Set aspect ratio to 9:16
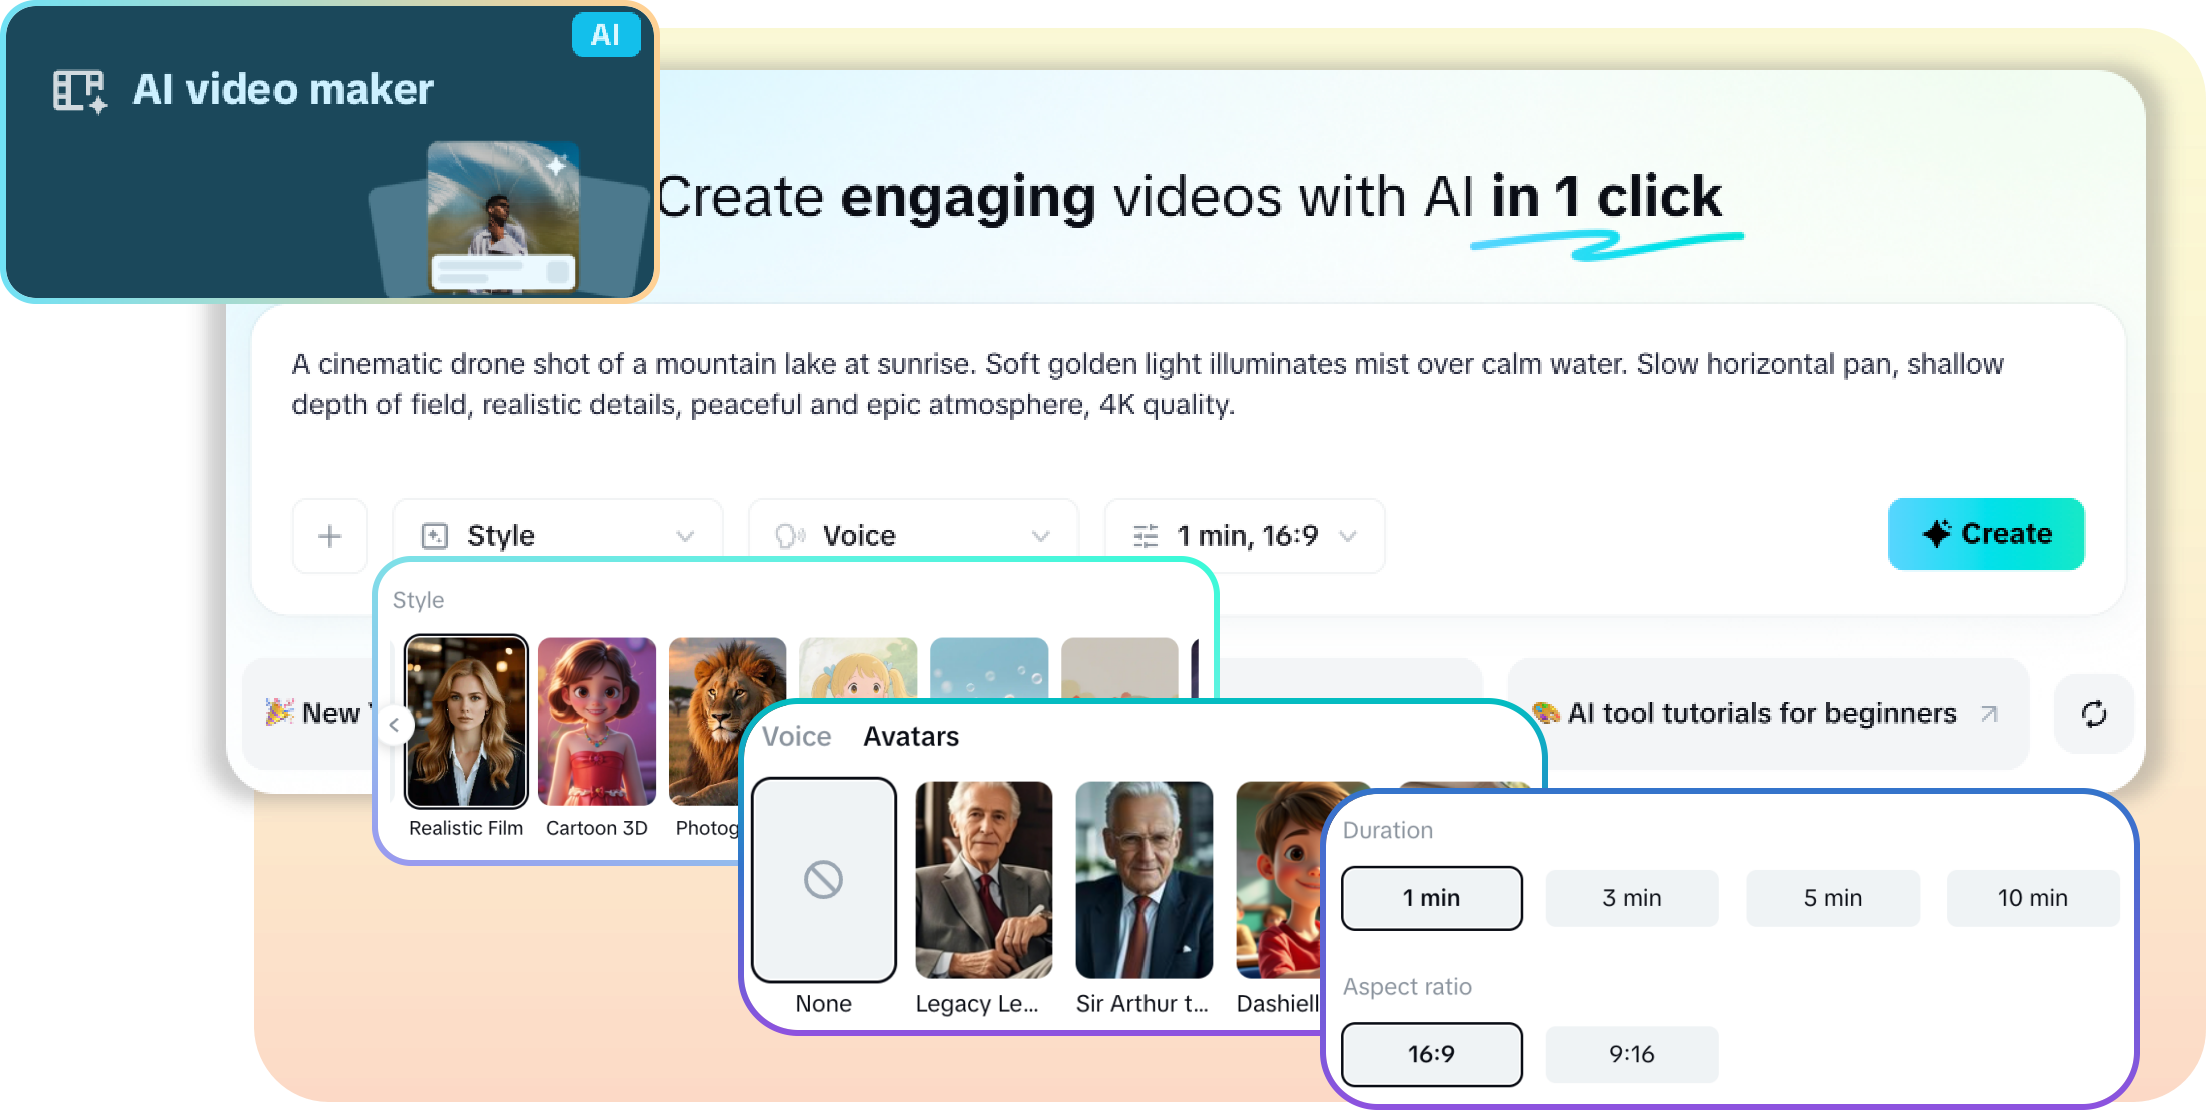The width and height of the screenshot is (2208, 1110). (1631, 1054)
